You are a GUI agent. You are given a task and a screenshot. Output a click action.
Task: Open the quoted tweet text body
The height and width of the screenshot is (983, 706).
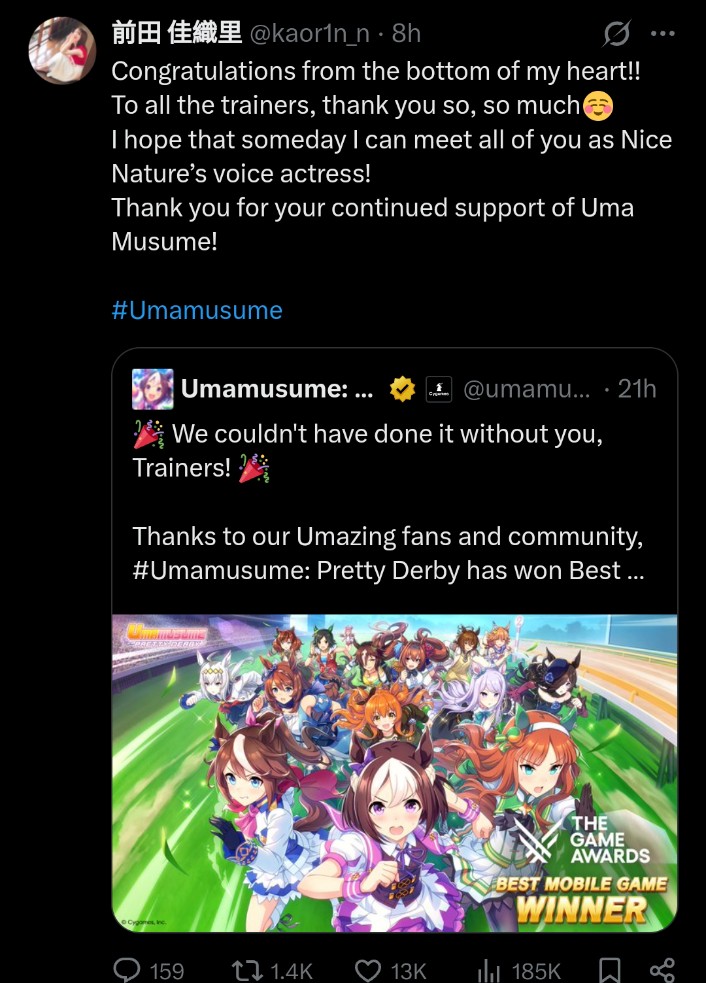click(388, 502)
